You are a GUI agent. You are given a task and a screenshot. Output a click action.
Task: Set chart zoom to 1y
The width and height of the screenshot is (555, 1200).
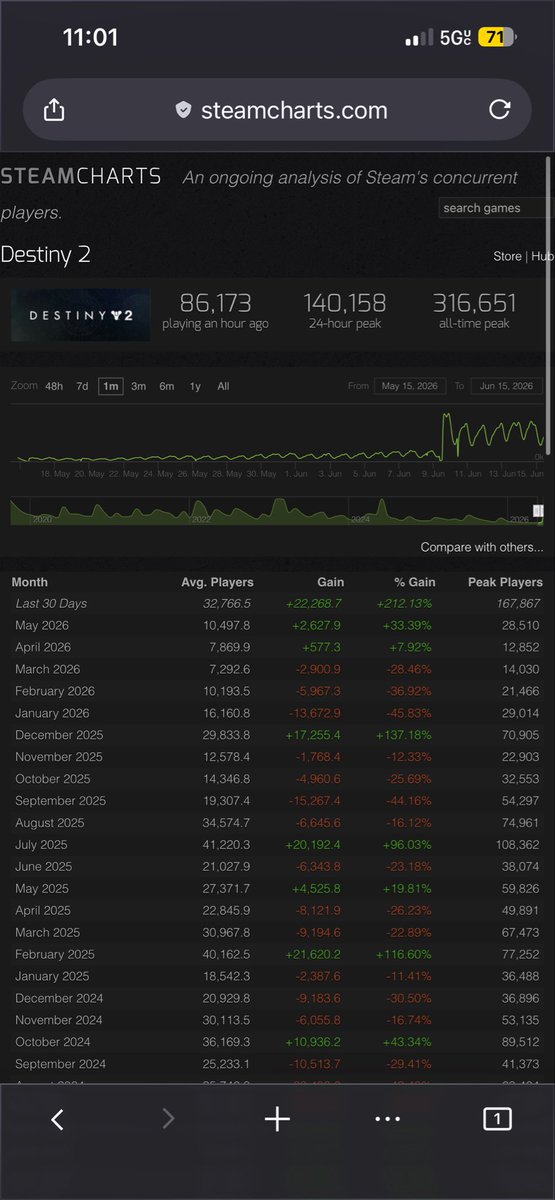click(195, 386)
